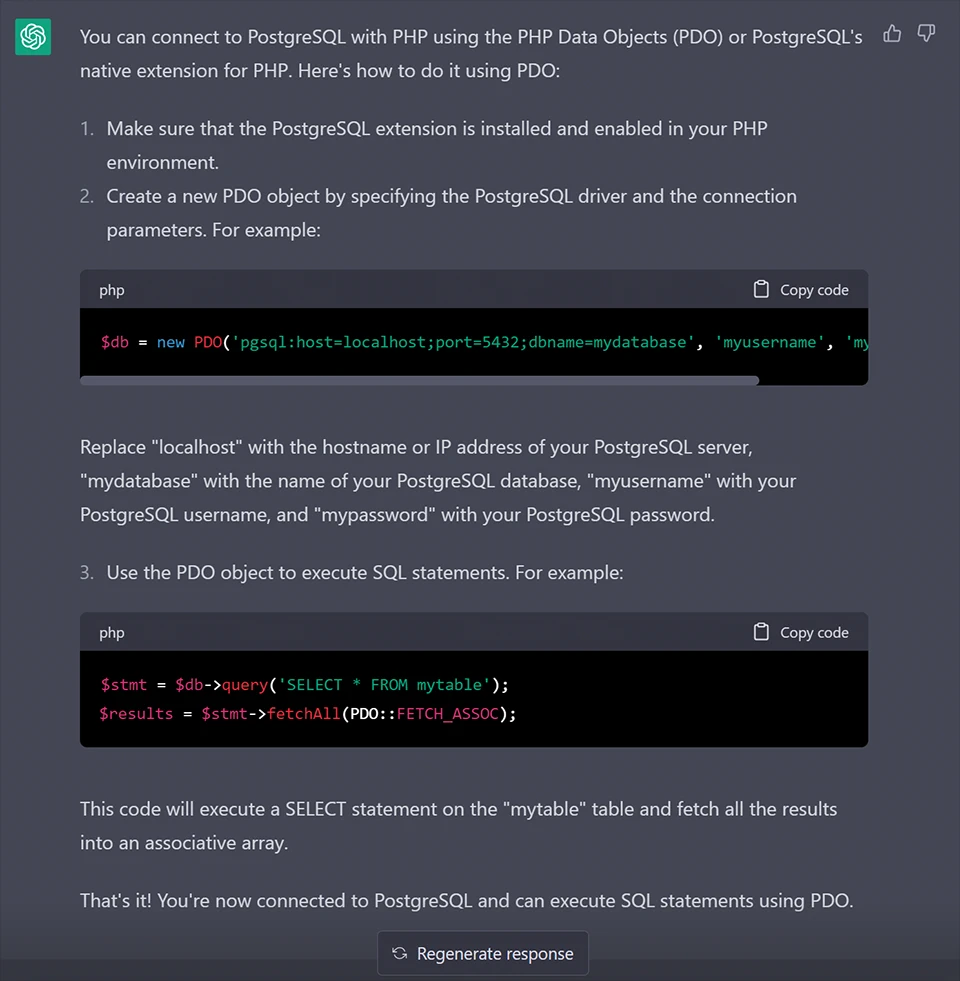Screen dimensions: 960x981
Task: Click the php label of second code block
Action: click(111, 633)
